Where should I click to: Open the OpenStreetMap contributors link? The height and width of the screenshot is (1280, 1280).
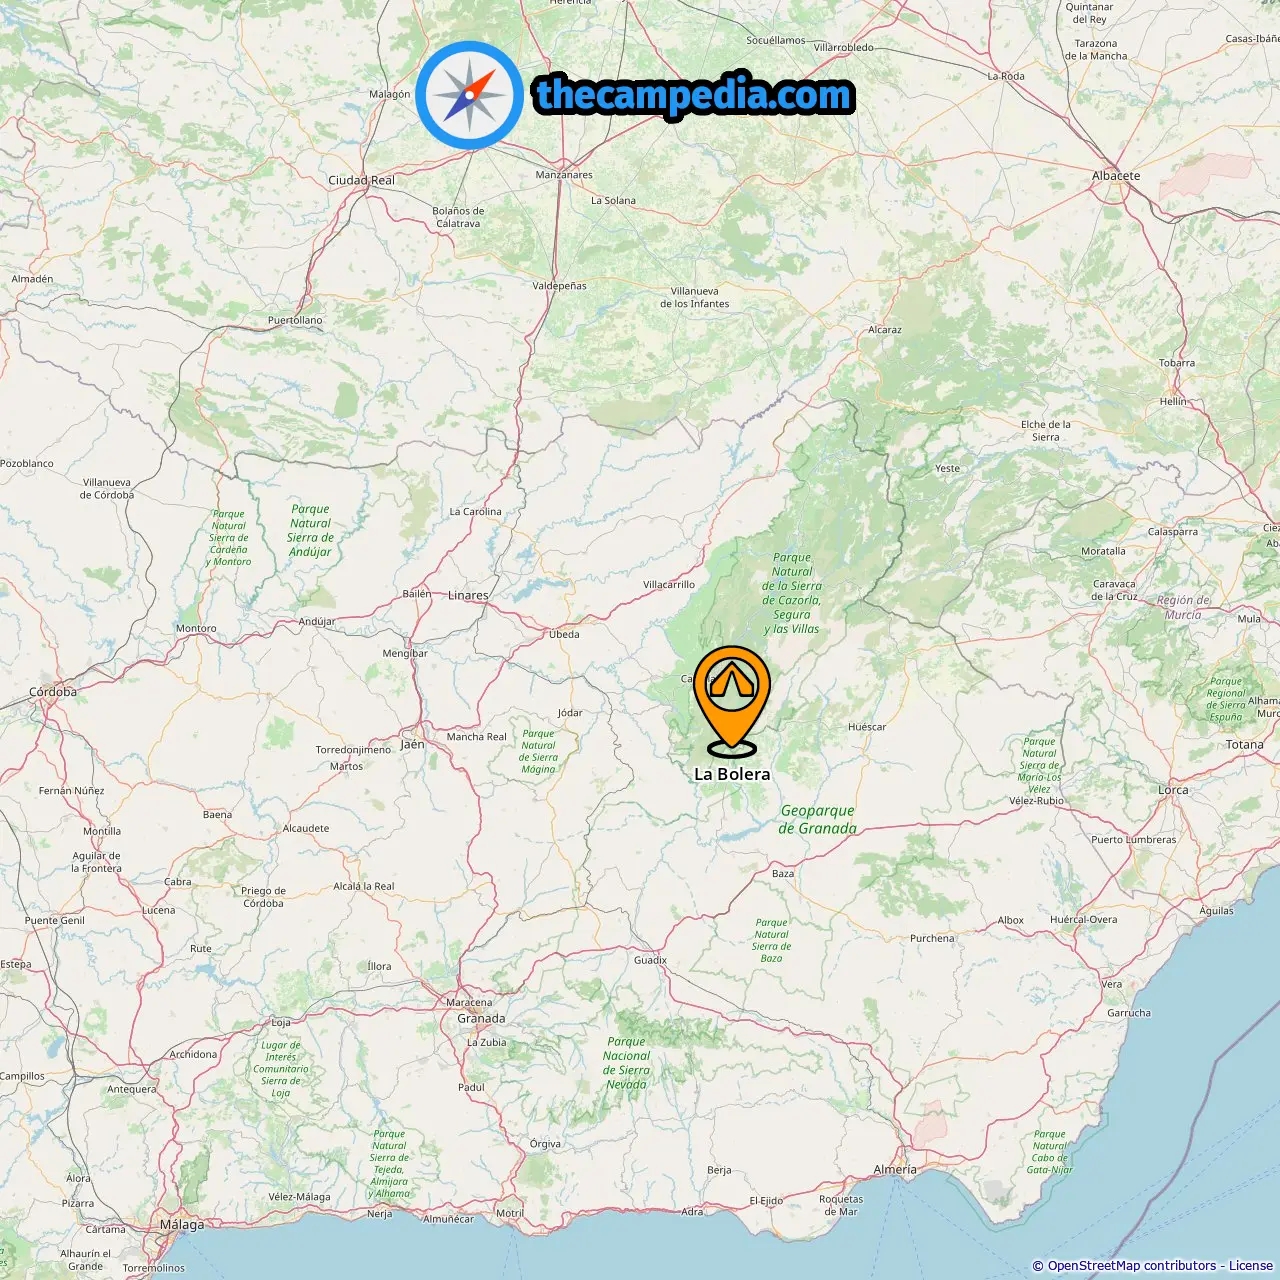[1132, 1266]
